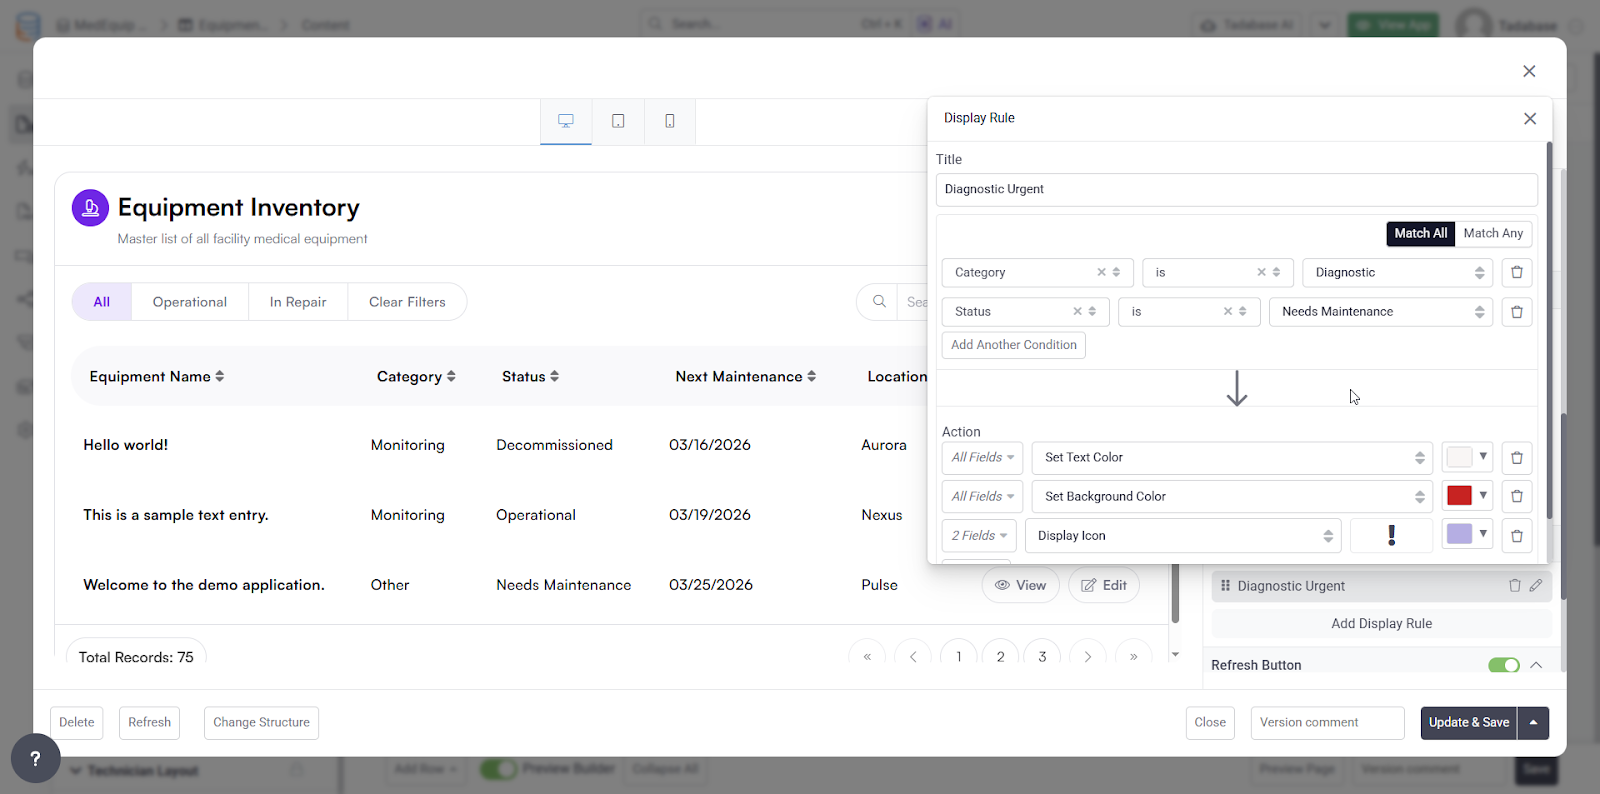Click Add Another Condition button
Image resolution: width=1600 pixels, height=794 pixels.
coord(1013,345)
